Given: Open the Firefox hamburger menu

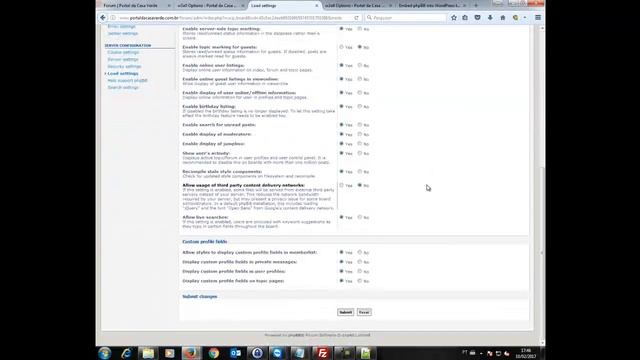Looking at the screenshot, I should coord(538,18).
